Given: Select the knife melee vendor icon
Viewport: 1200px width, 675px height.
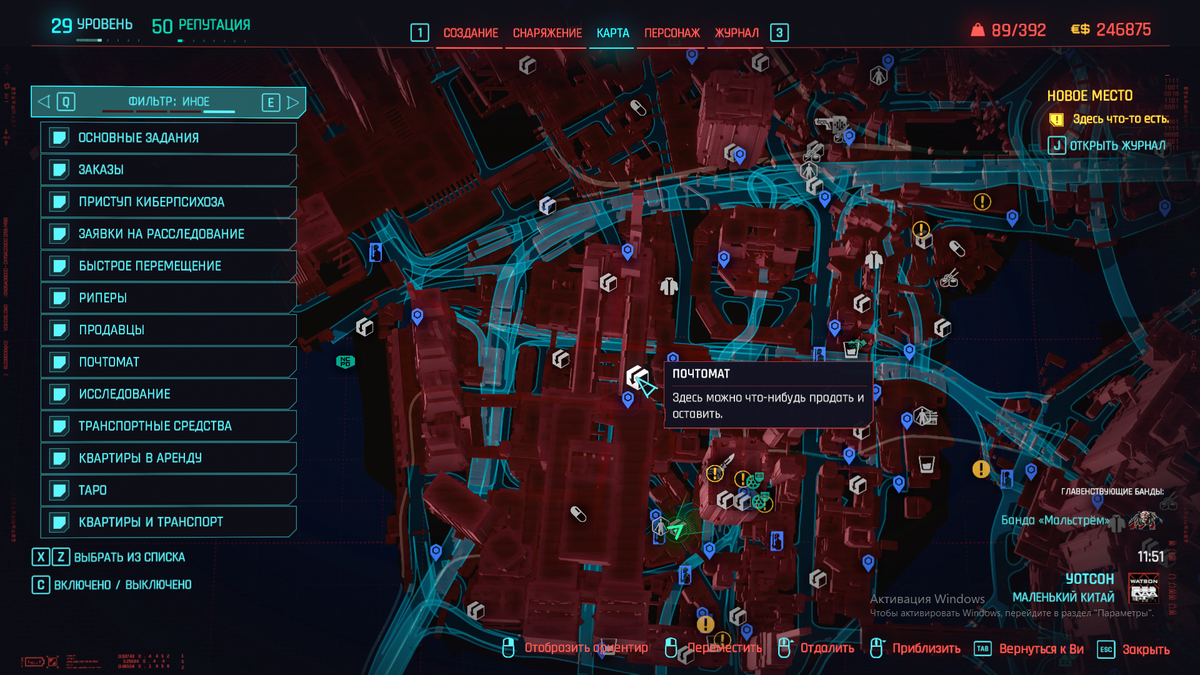Looking at the screenshot, I should (729, 461).
